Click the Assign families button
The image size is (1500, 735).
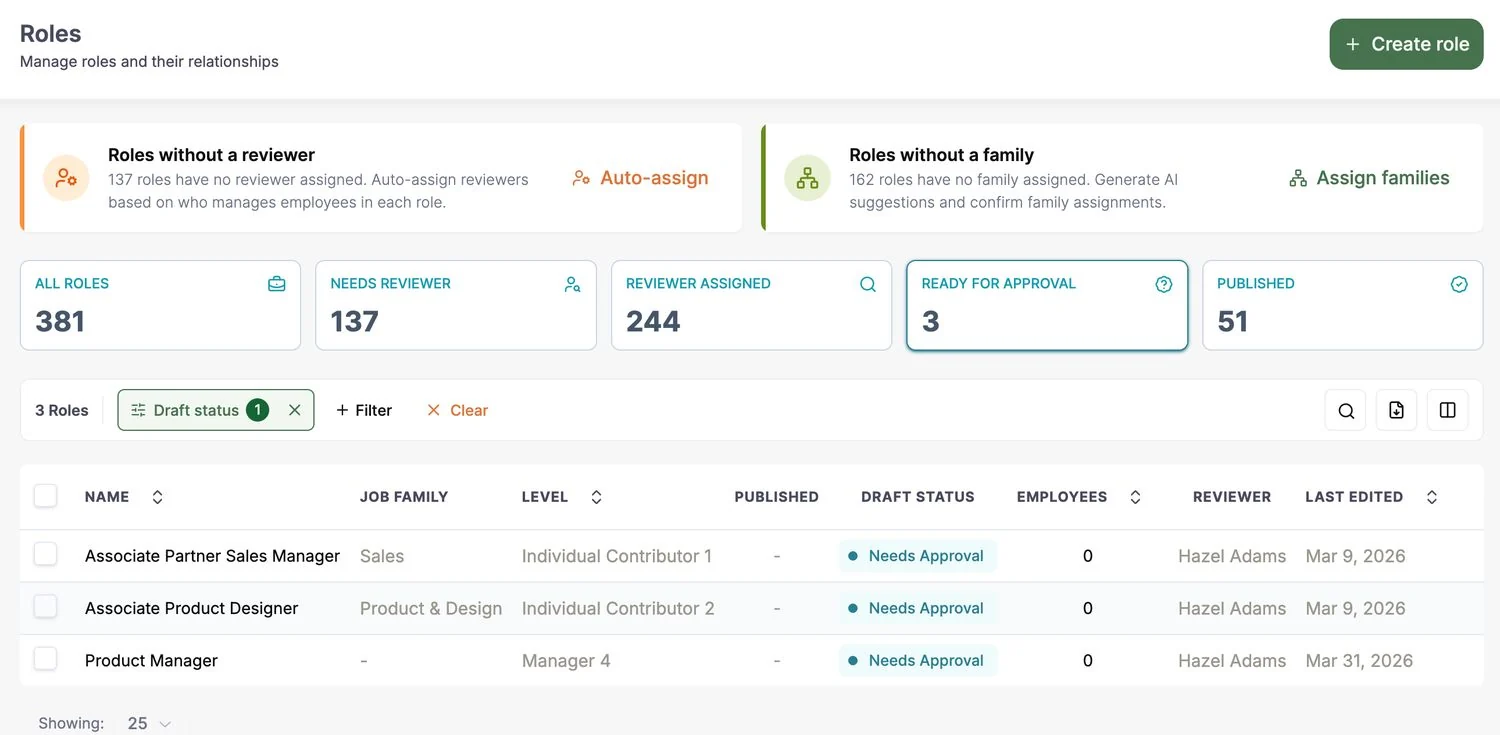pyautogui.click(x=1369, y=178)
